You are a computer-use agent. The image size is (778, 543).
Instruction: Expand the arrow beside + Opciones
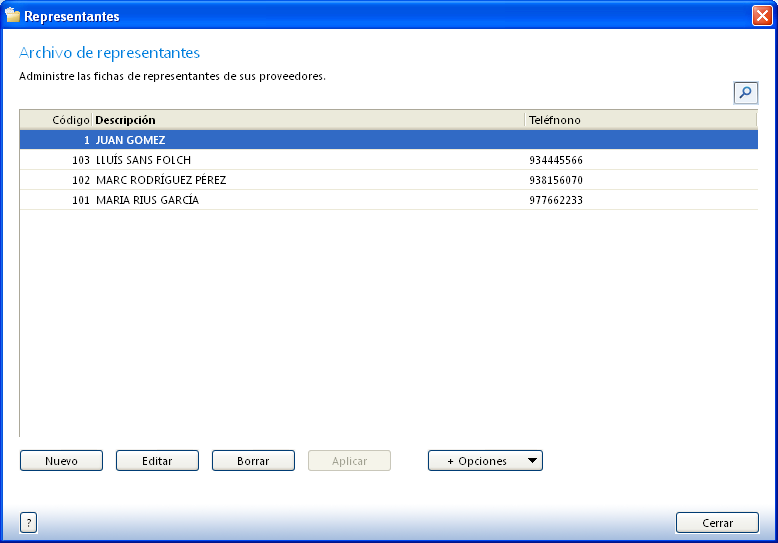pos(532,461)
